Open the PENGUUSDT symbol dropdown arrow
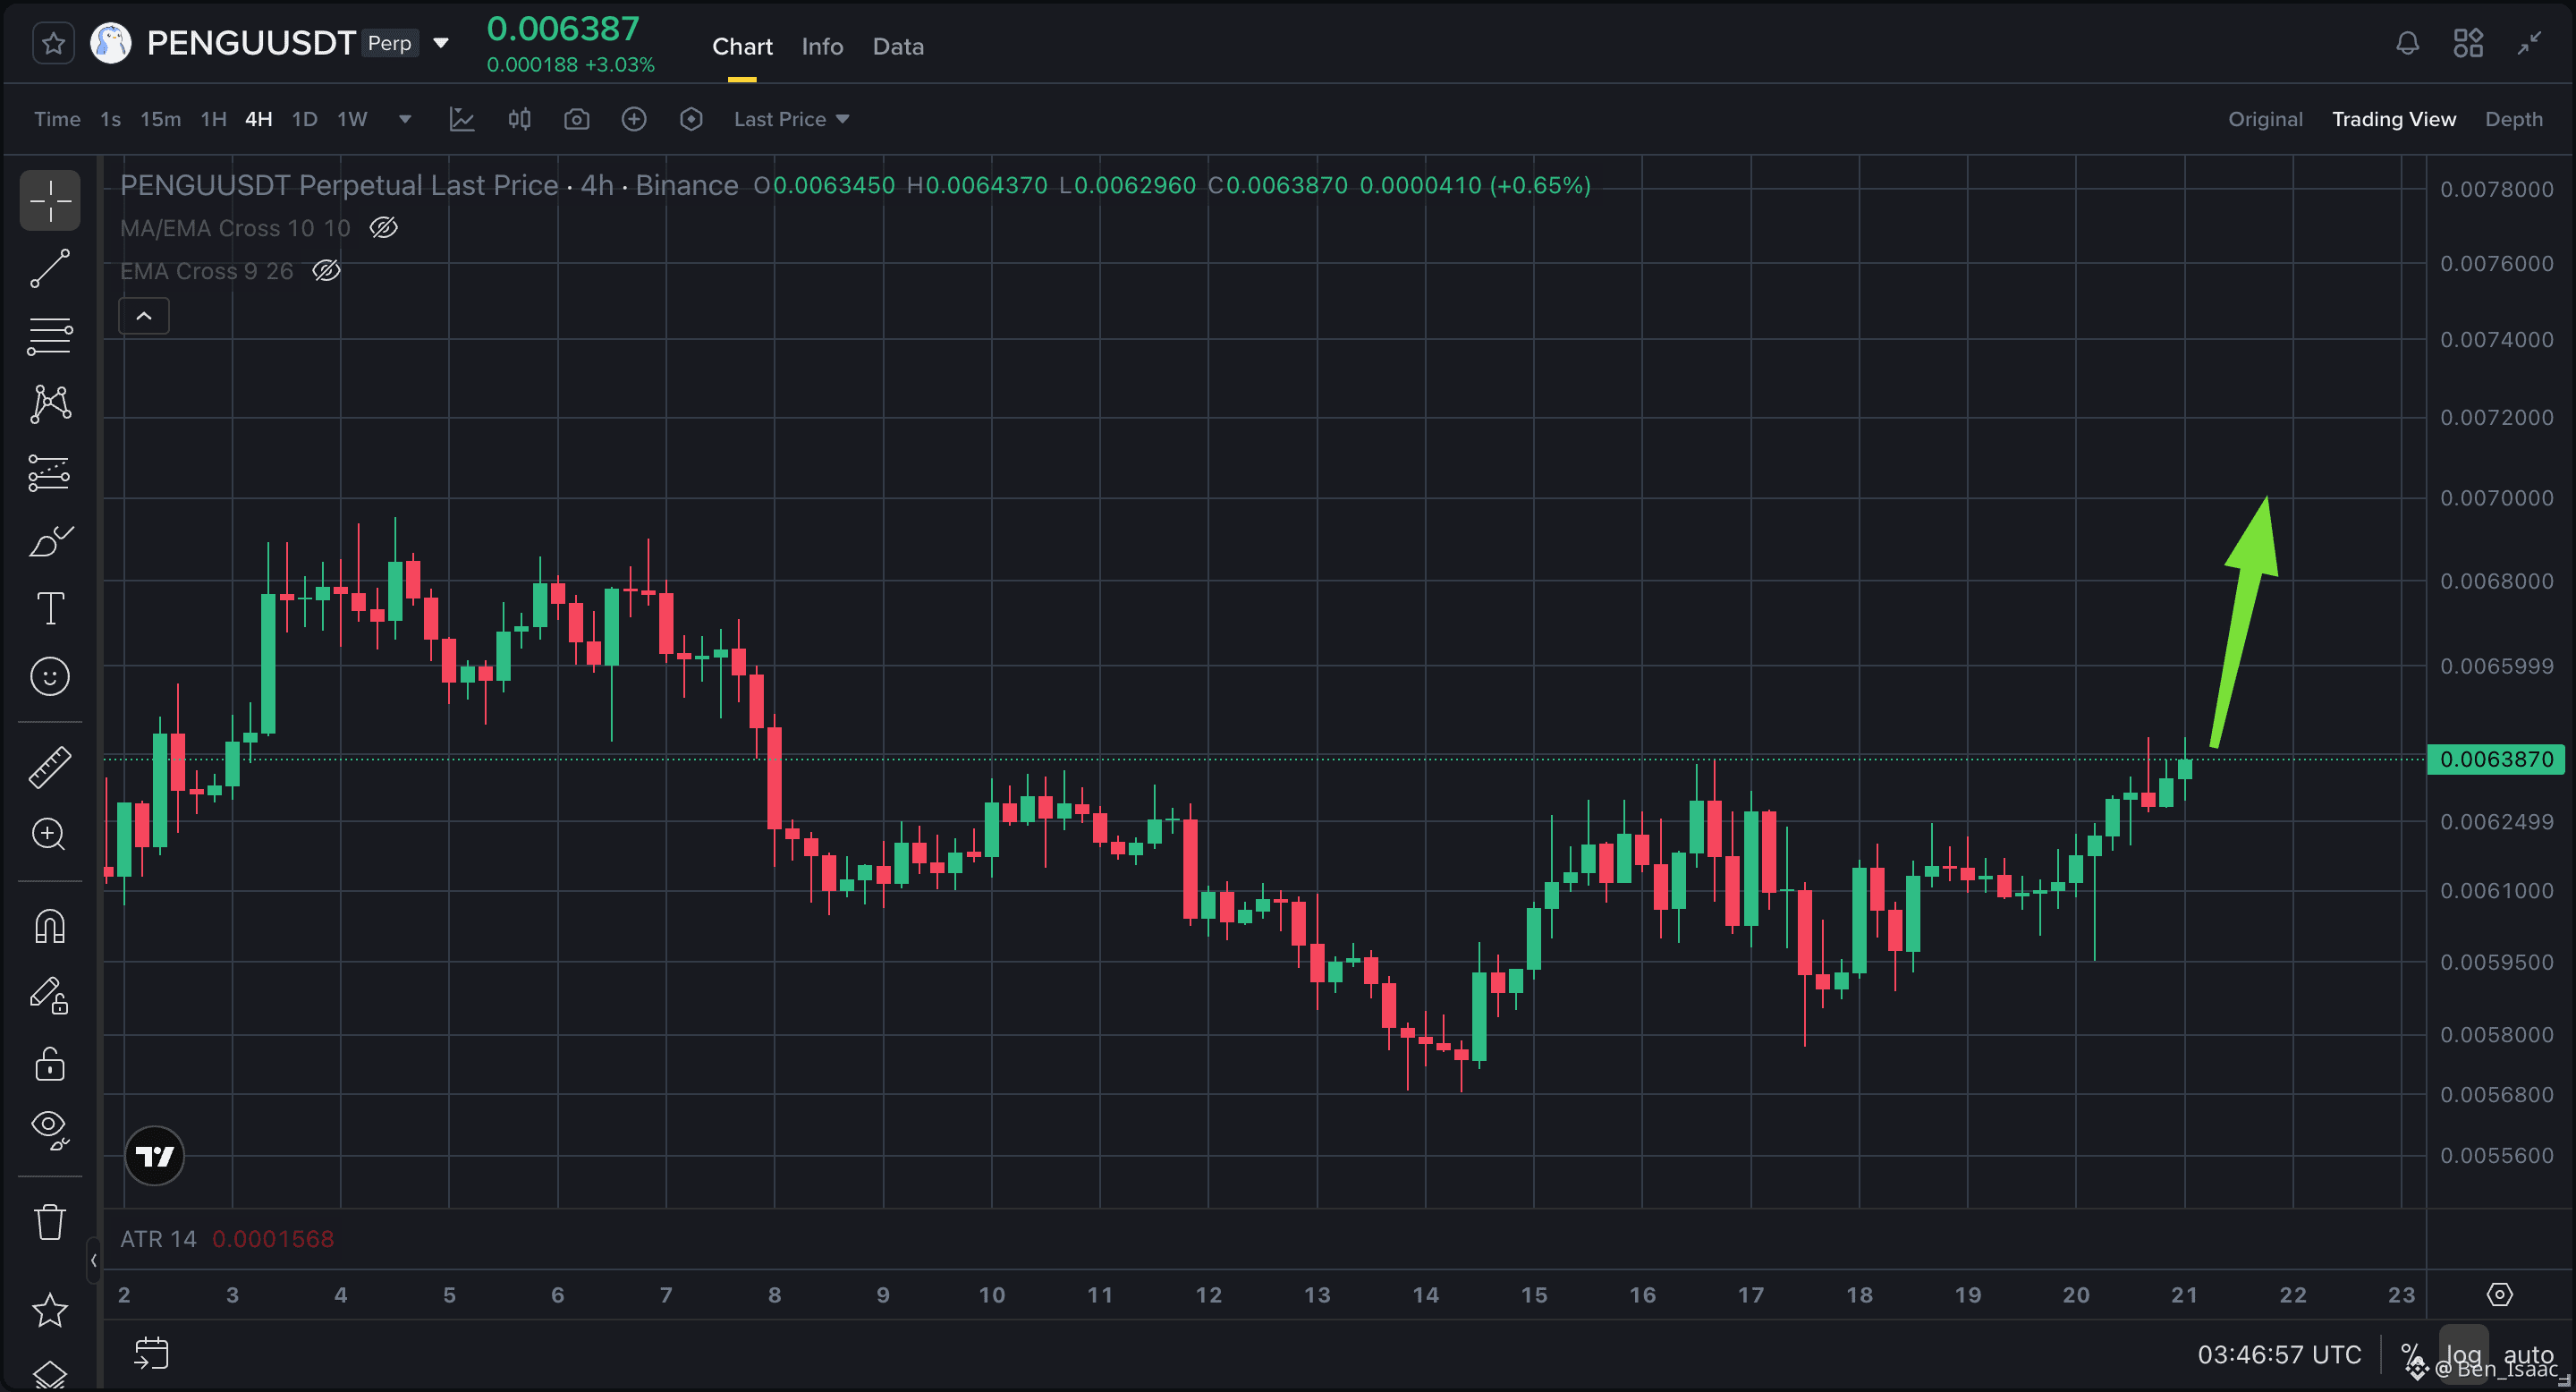The height and width of the screenshot is (1392, 2576). [x=440, y=43]
